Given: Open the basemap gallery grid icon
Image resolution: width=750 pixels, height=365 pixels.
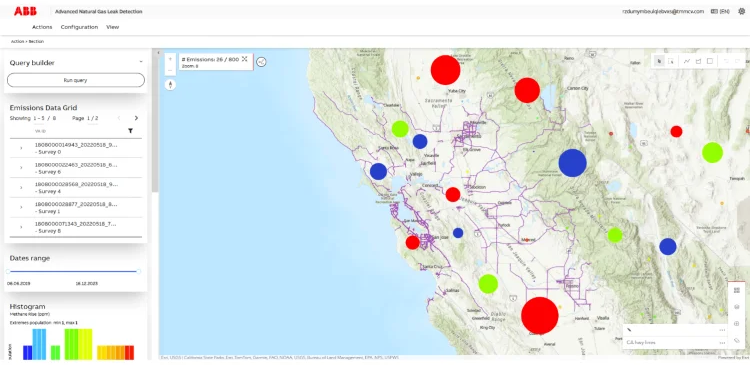Looking at the screenshot, I should click(x=737, y=290).
